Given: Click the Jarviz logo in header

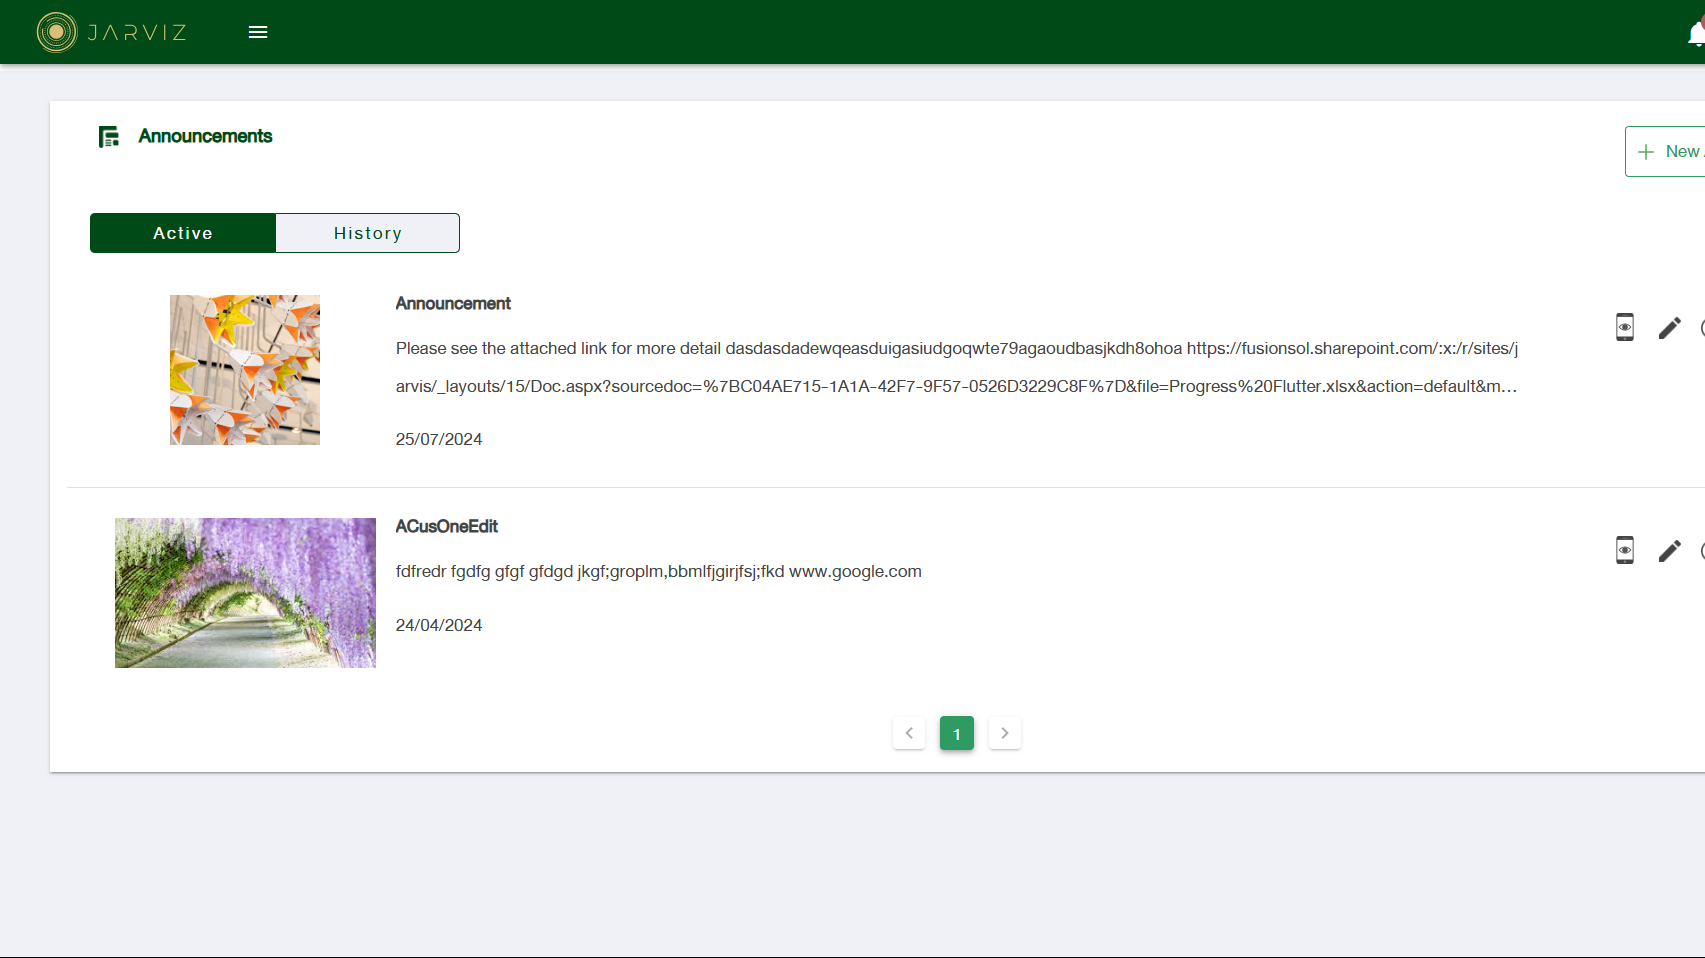Looking at the screenshot, I should pos(112,32).
